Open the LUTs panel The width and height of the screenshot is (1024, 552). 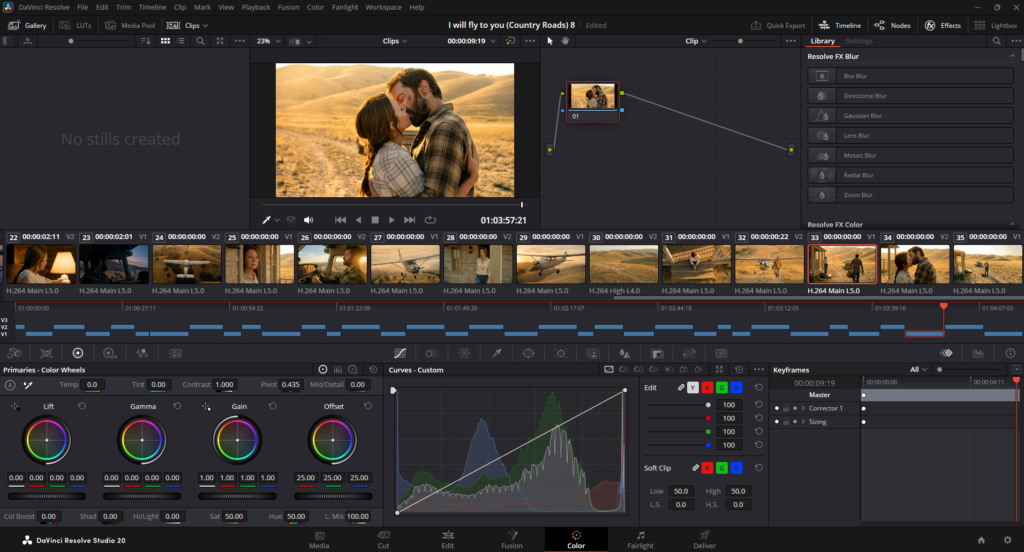point(75,25)
